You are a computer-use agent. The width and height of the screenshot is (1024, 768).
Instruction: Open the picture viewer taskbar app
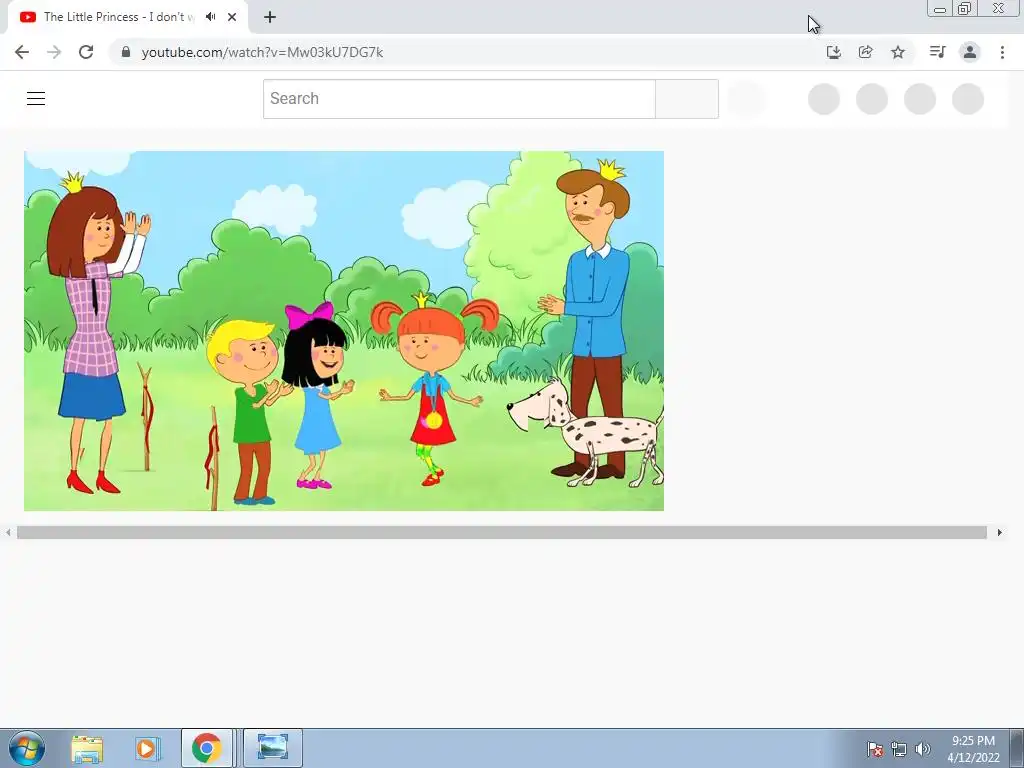[273, 748]
